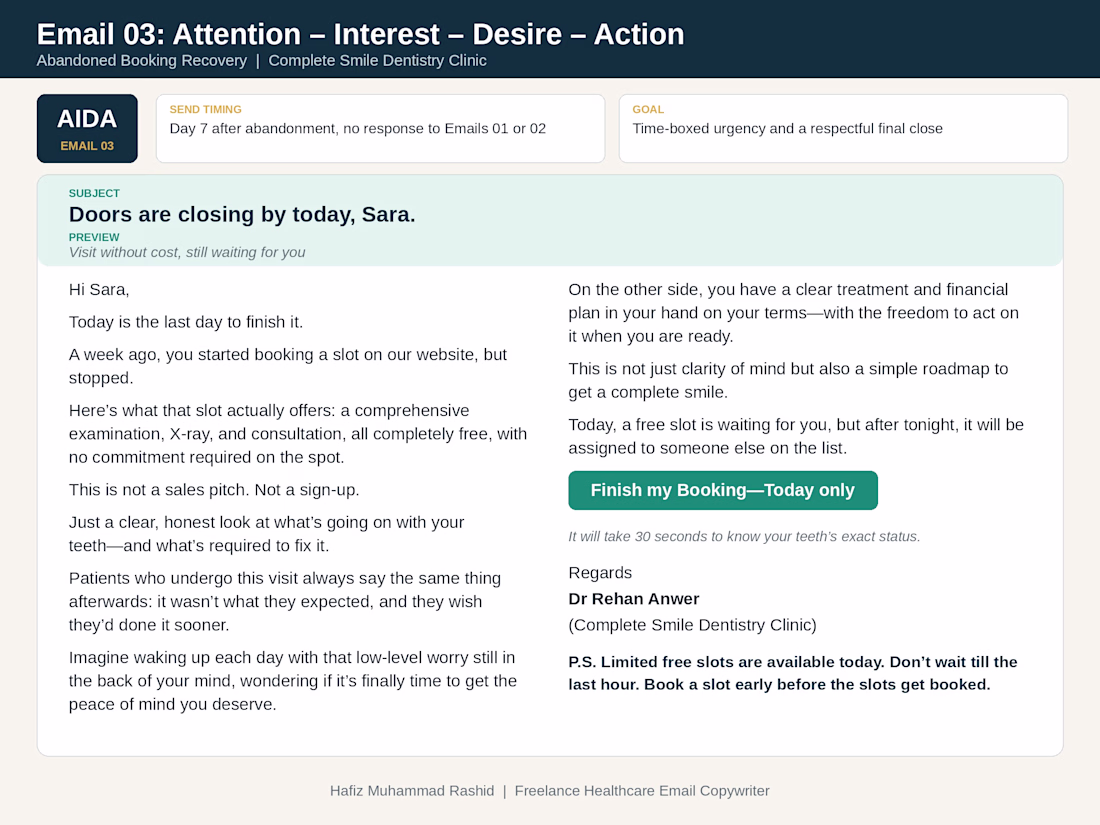Select the Complete Smile Dentistry Clinic signature line
1100x825 pixels.
point(692,625)
